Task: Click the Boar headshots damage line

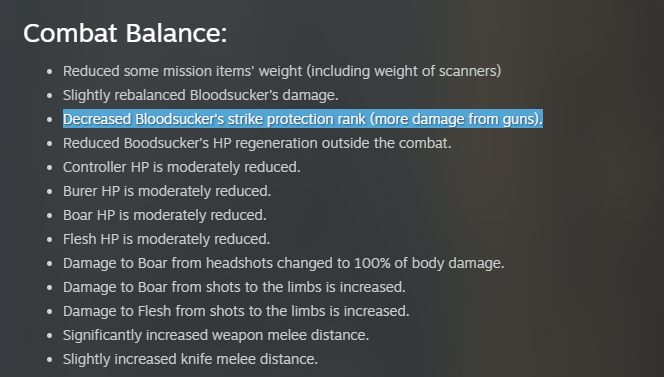Action: pyautogui.click(x=284, y=263)
